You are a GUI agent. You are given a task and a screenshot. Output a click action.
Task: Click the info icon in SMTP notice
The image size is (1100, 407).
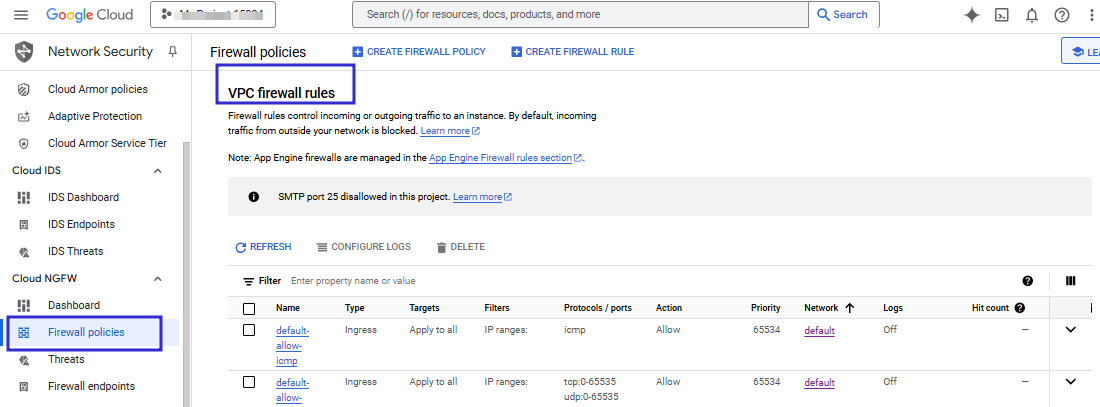(254, 197)
